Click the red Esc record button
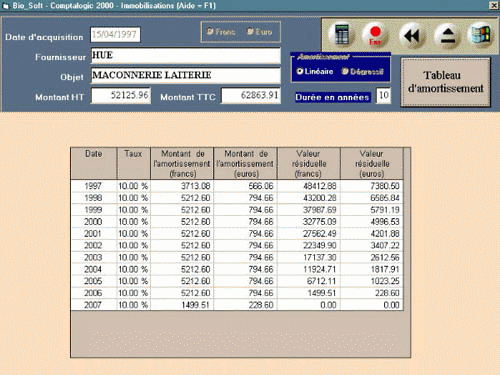 tap(375, 35)
